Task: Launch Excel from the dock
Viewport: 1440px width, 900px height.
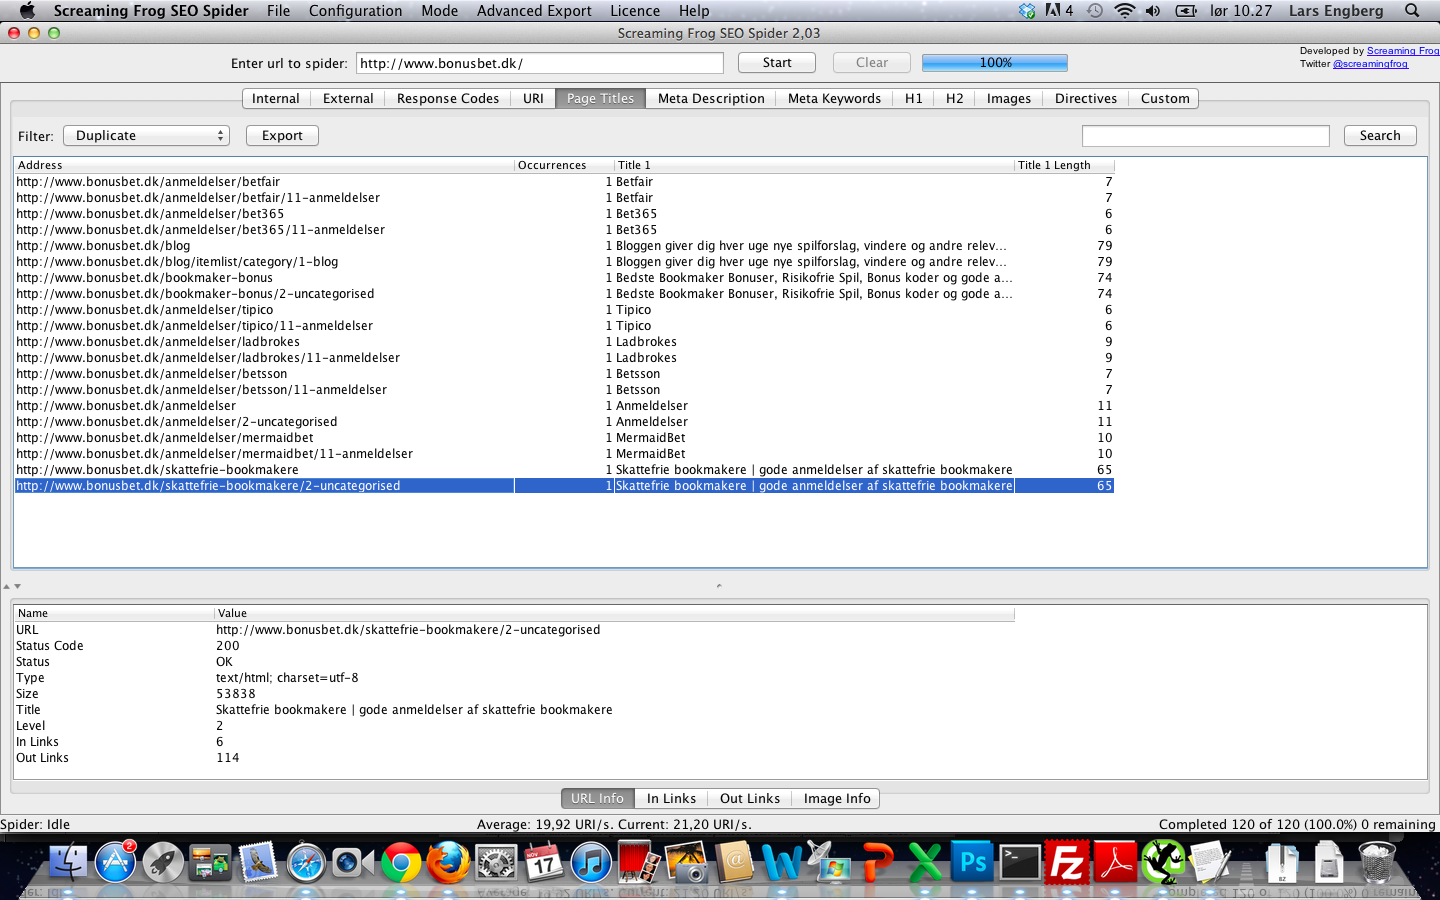Action: 925,861
